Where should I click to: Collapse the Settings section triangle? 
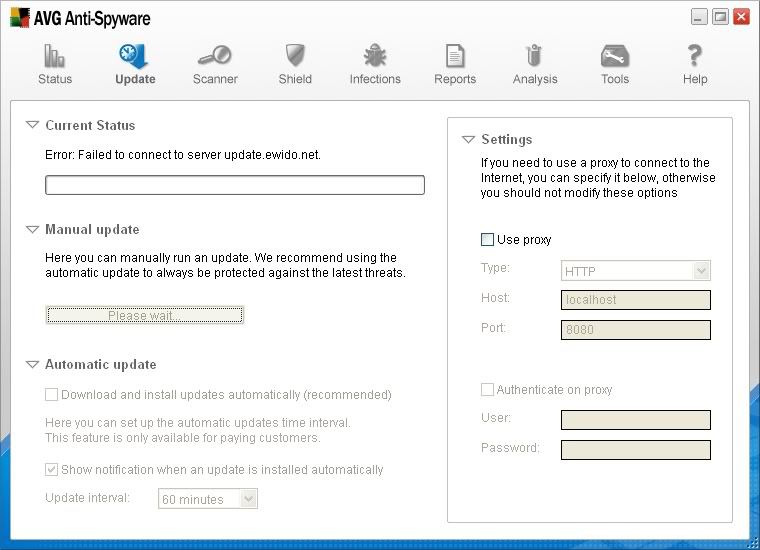pyautogui.click(x=468, y=140)
